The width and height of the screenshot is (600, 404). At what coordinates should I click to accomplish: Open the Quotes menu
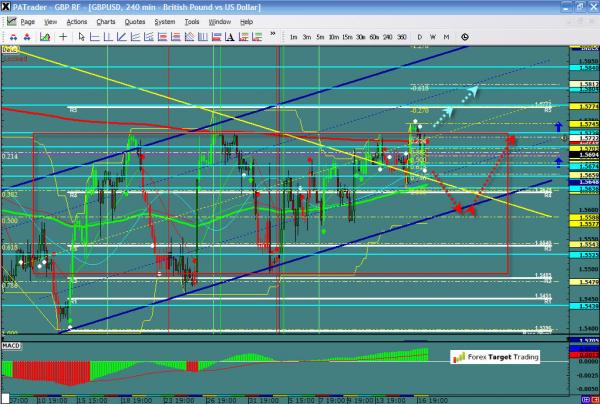coord(135,22)
